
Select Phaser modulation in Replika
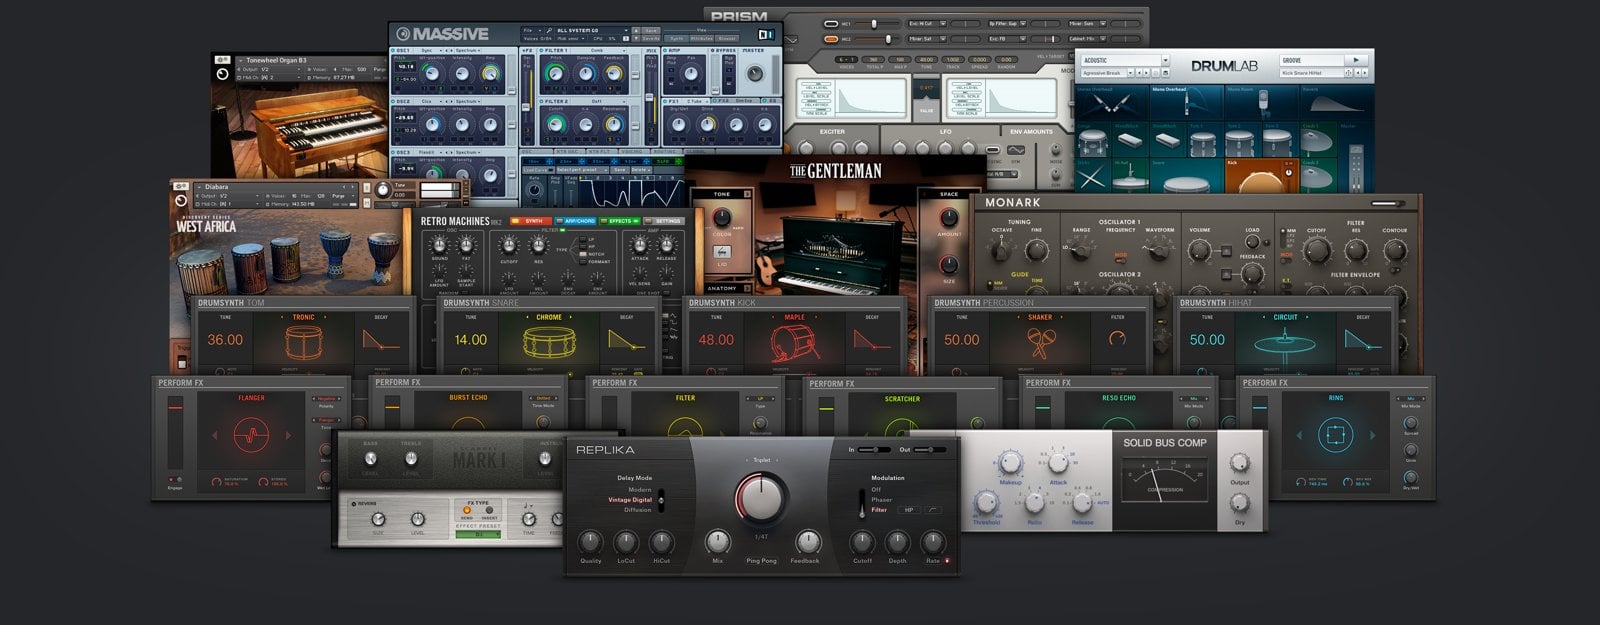point(882,500)
